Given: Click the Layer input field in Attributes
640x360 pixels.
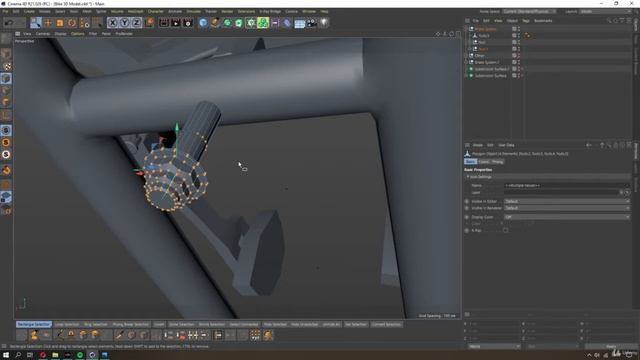Looking at the screenshot, I should (561, 192).
